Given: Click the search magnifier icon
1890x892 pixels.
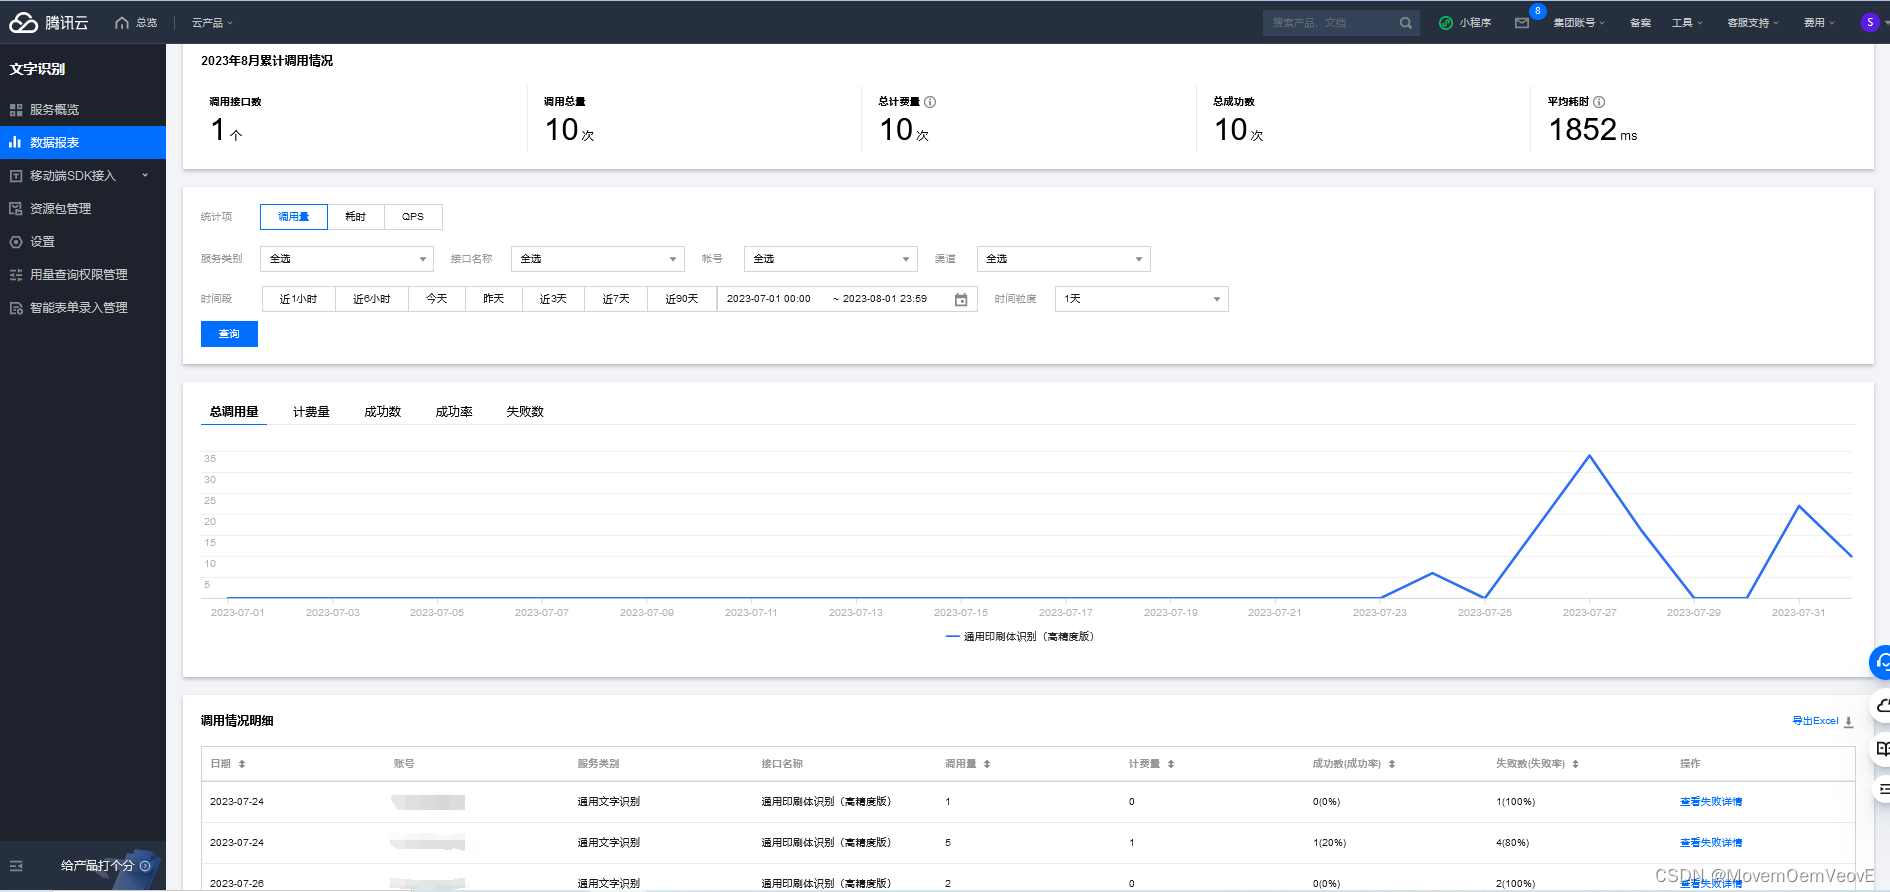Looking at the screenshot, I should pyautogui.click(x=1406, y=22).
